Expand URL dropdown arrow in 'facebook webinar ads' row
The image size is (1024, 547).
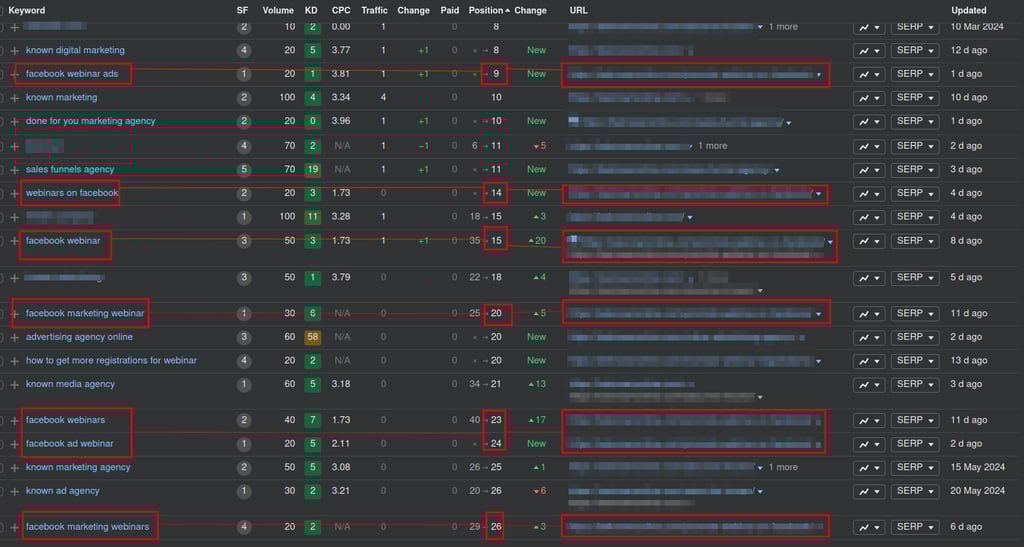pos(819,75)
